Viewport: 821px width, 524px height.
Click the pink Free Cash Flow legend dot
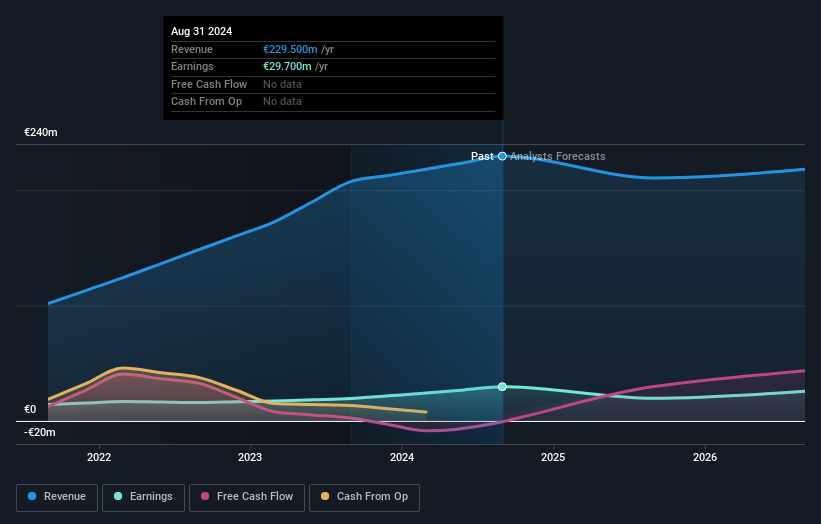(x=205, y=496)
